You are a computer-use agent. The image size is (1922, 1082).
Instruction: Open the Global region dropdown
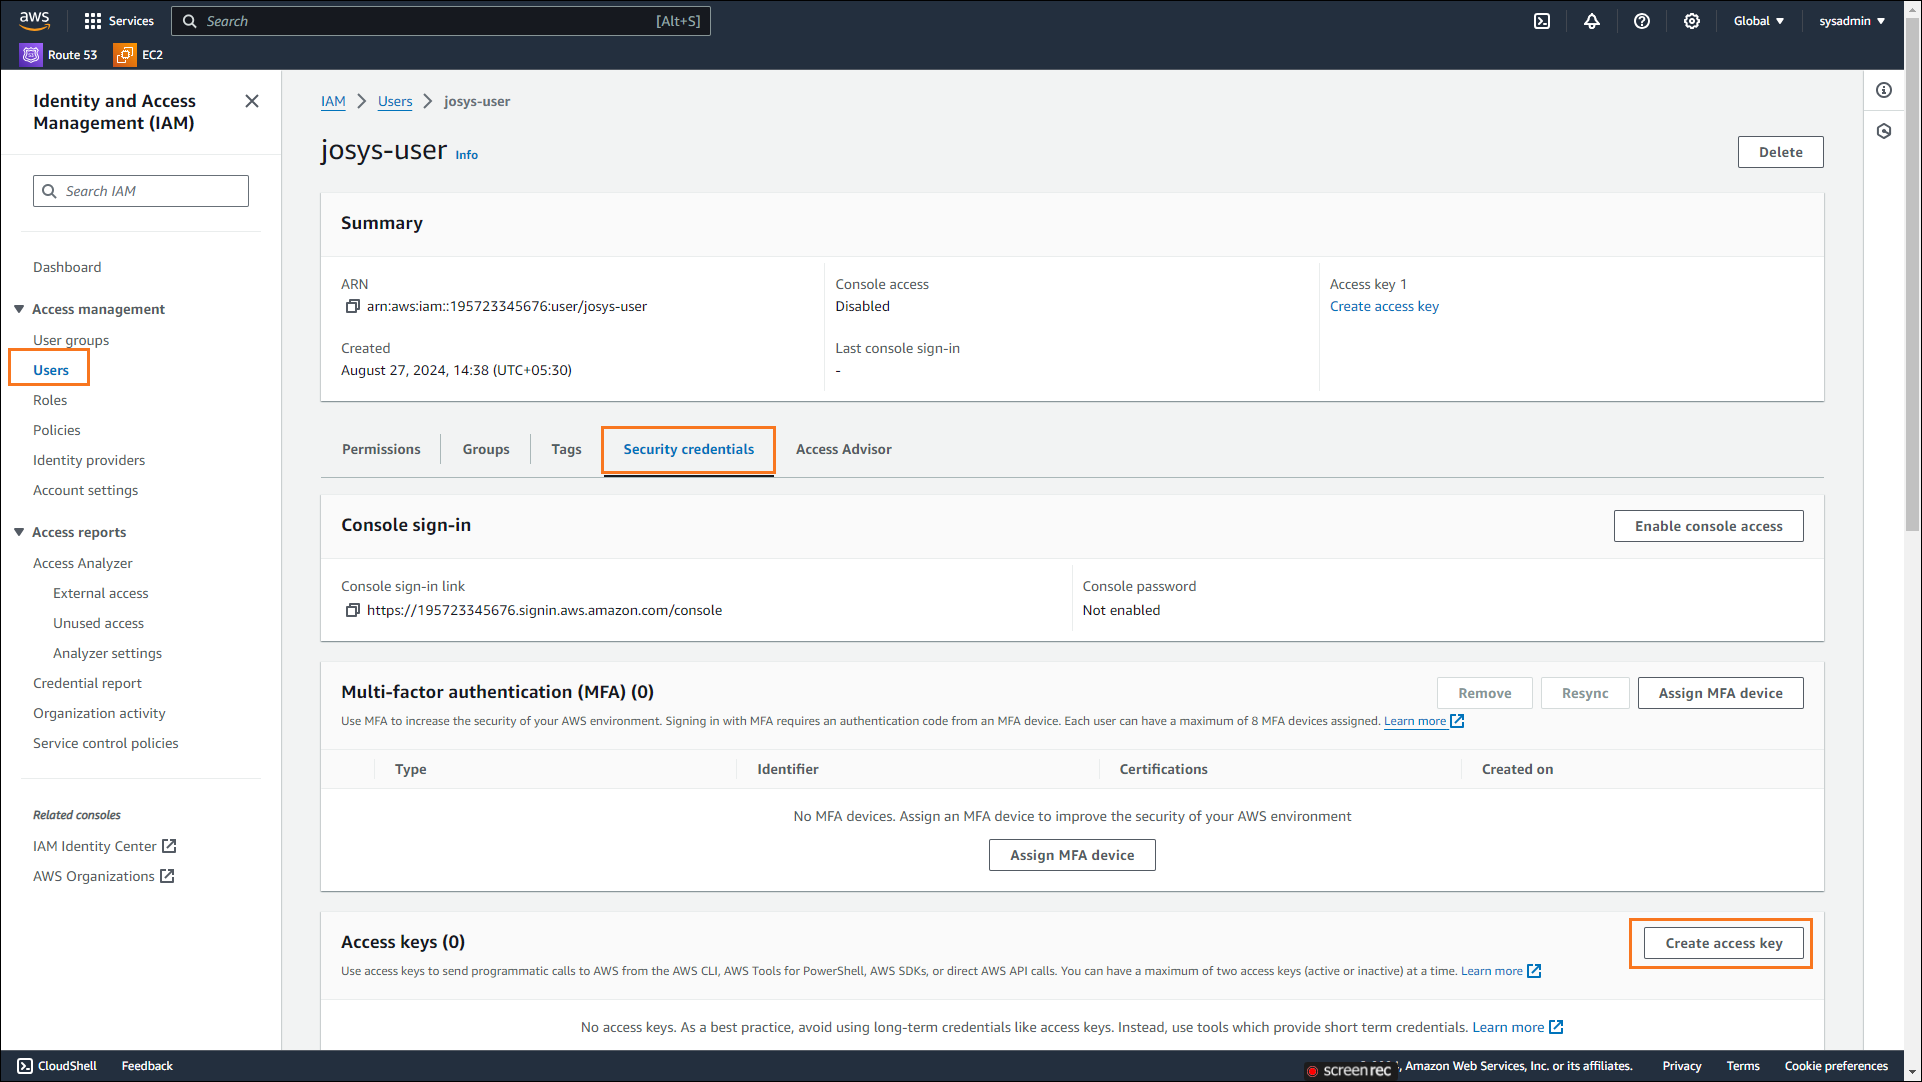tap(1758, 21)
